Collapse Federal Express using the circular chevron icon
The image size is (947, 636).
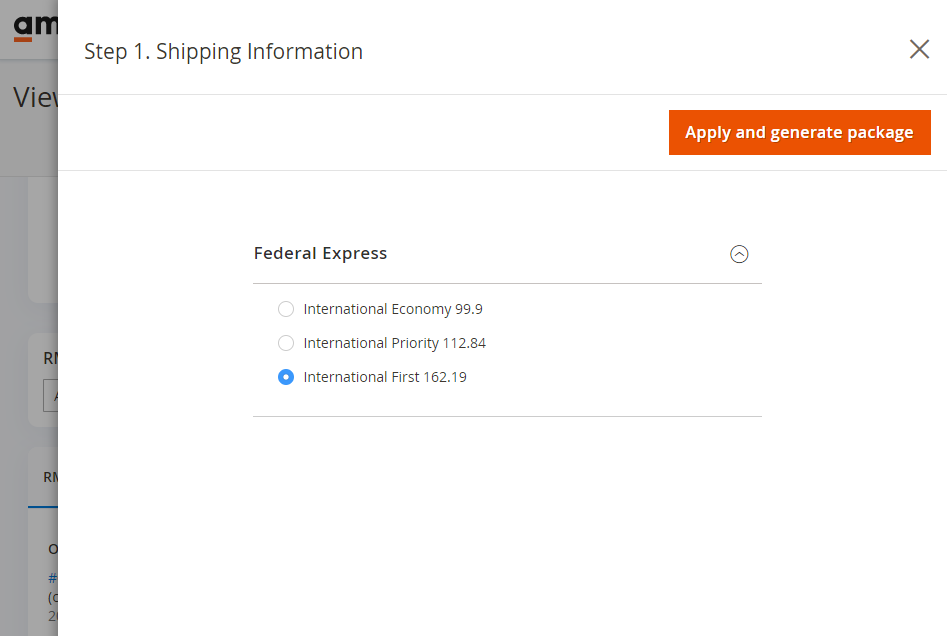[x=739, y=254]
